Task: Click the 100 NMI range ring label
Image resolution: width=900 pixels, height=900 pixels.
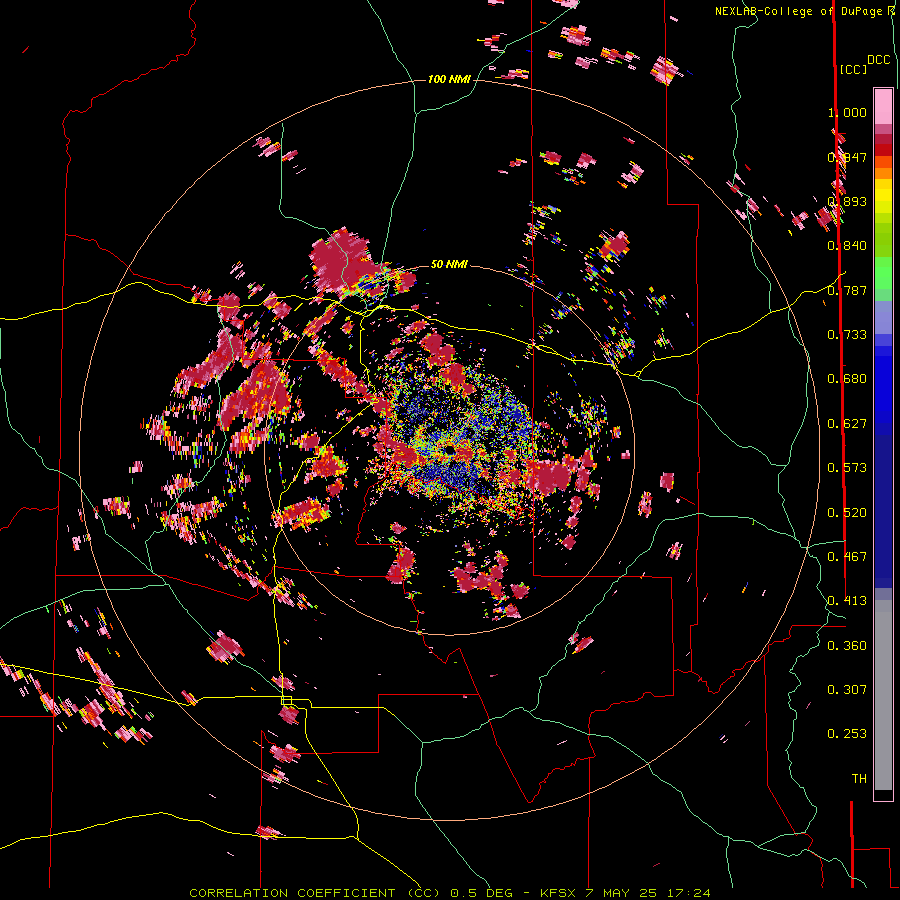Action: (x=449, y=79)
